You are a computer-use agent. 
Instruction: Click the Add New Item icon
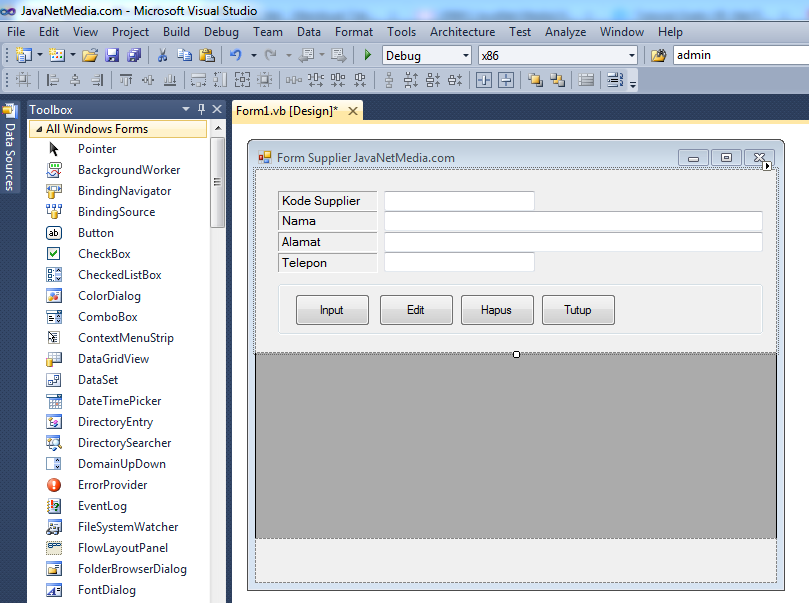(x=56, y=55)
